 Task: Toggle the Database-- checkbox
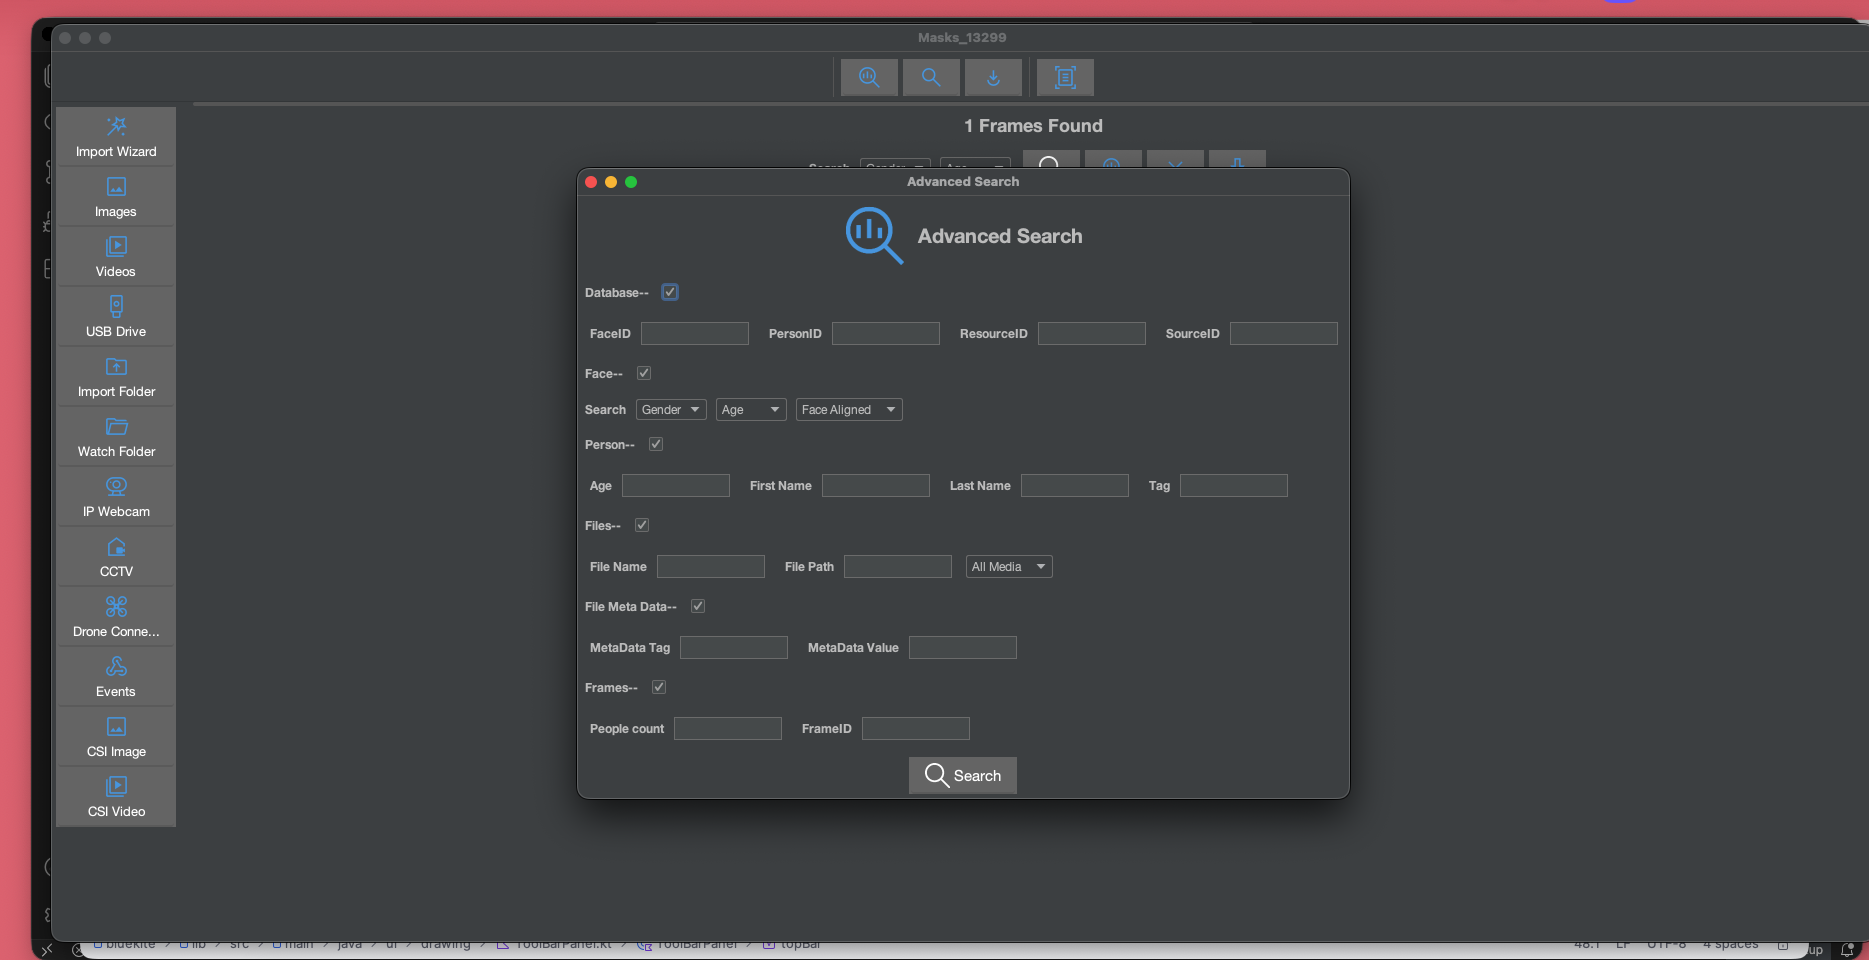(670, 292)
